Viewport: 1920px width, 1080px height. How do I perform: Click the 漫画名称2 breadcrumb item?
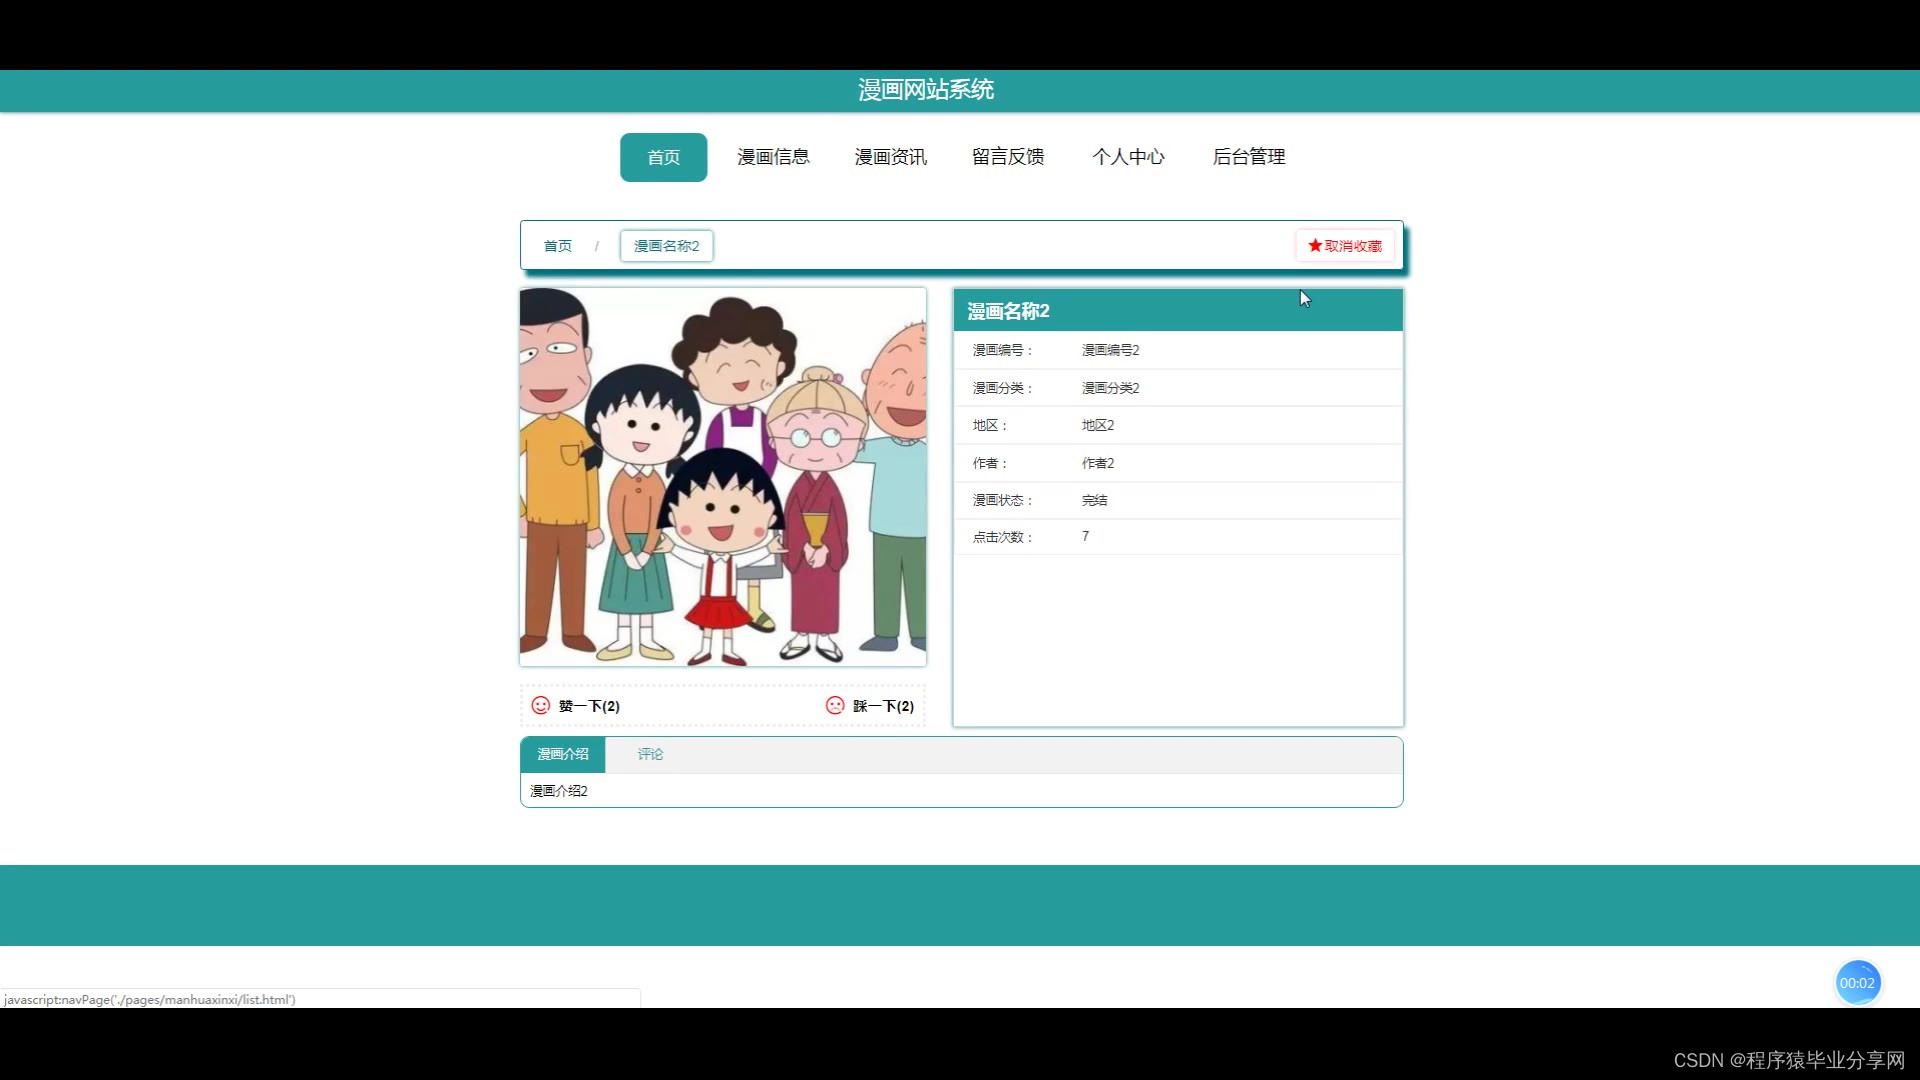click(x=666, y=246)
